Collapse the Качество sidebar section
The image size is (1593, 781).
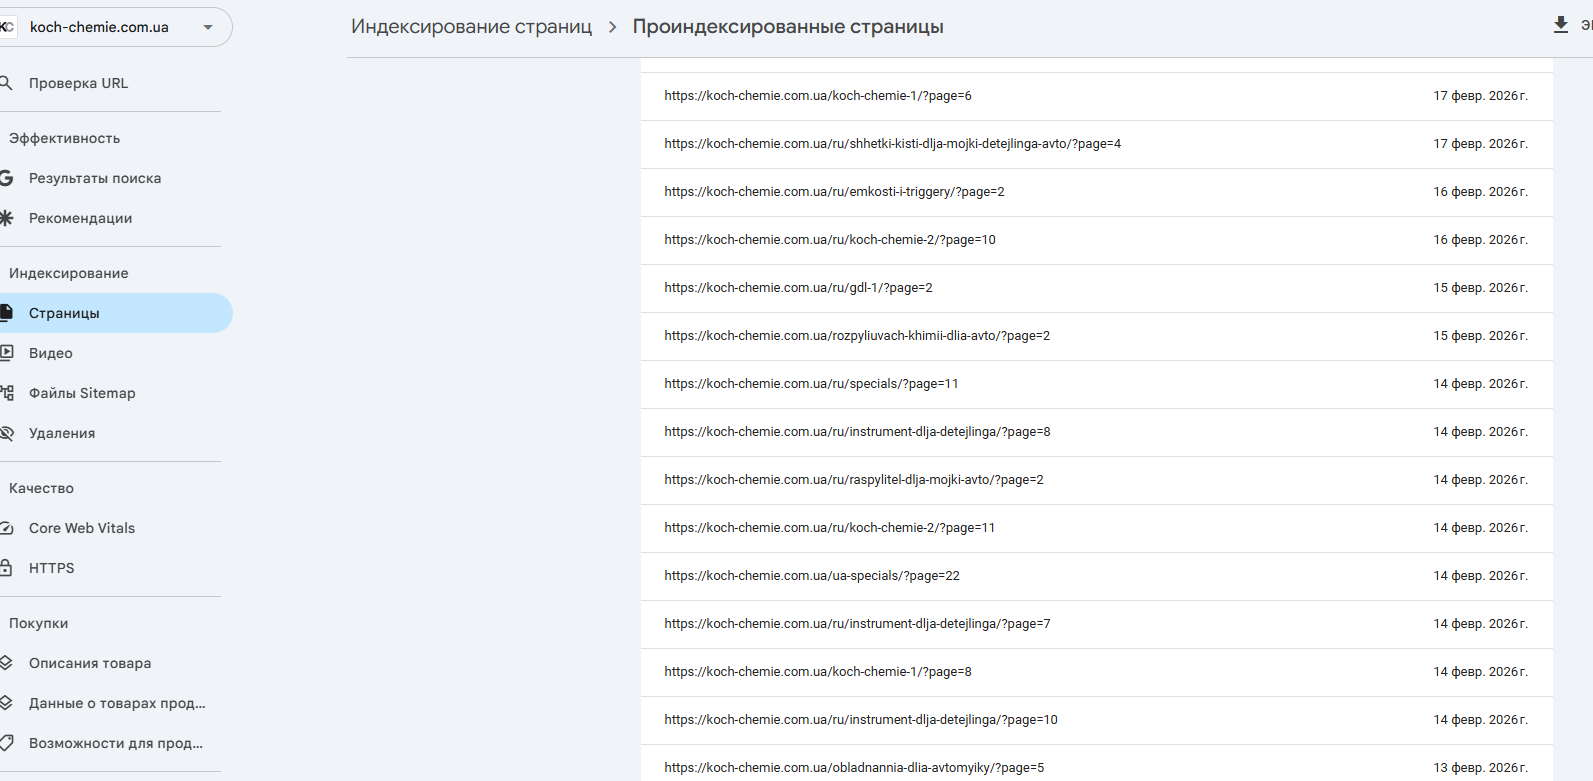click(41, 488)
